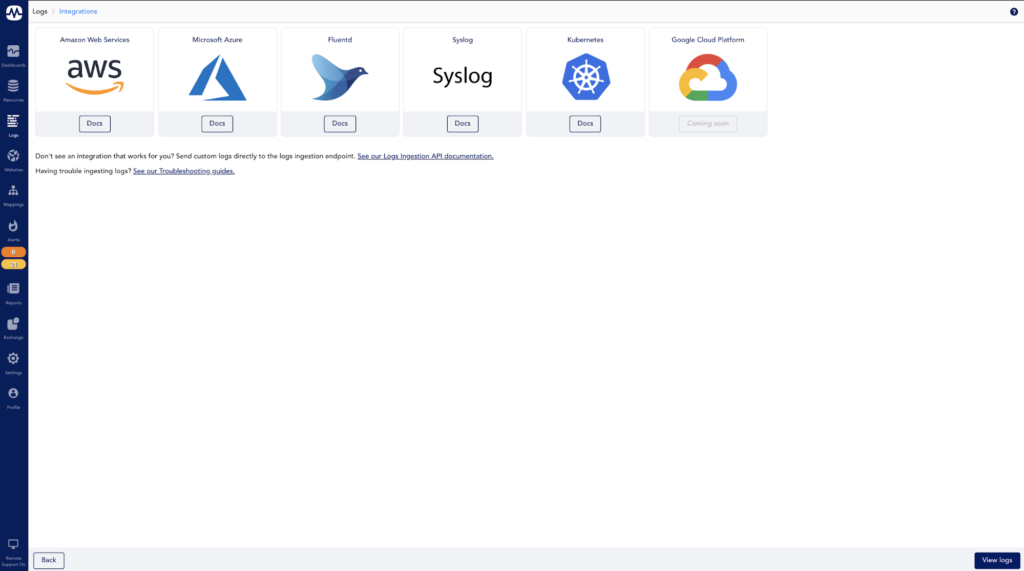Click the View logs button
The width and height of the screenshot is (1024, 571).
click(997, 560)
